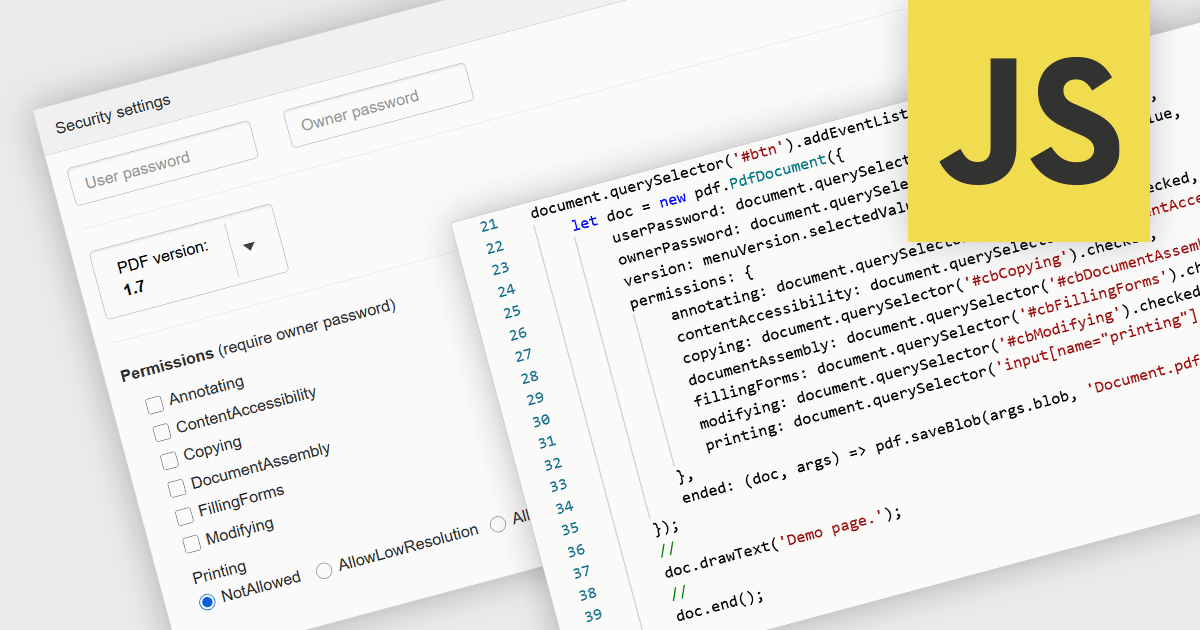Toggle the DocumentAssembly checkbox
The image size is (1200, 630).
(x=177, y=488)
